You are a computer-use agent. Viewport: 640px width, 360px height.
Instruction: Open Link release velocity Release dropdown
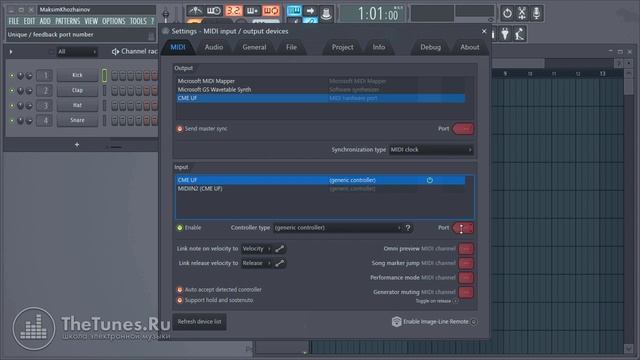coord(257,263)
